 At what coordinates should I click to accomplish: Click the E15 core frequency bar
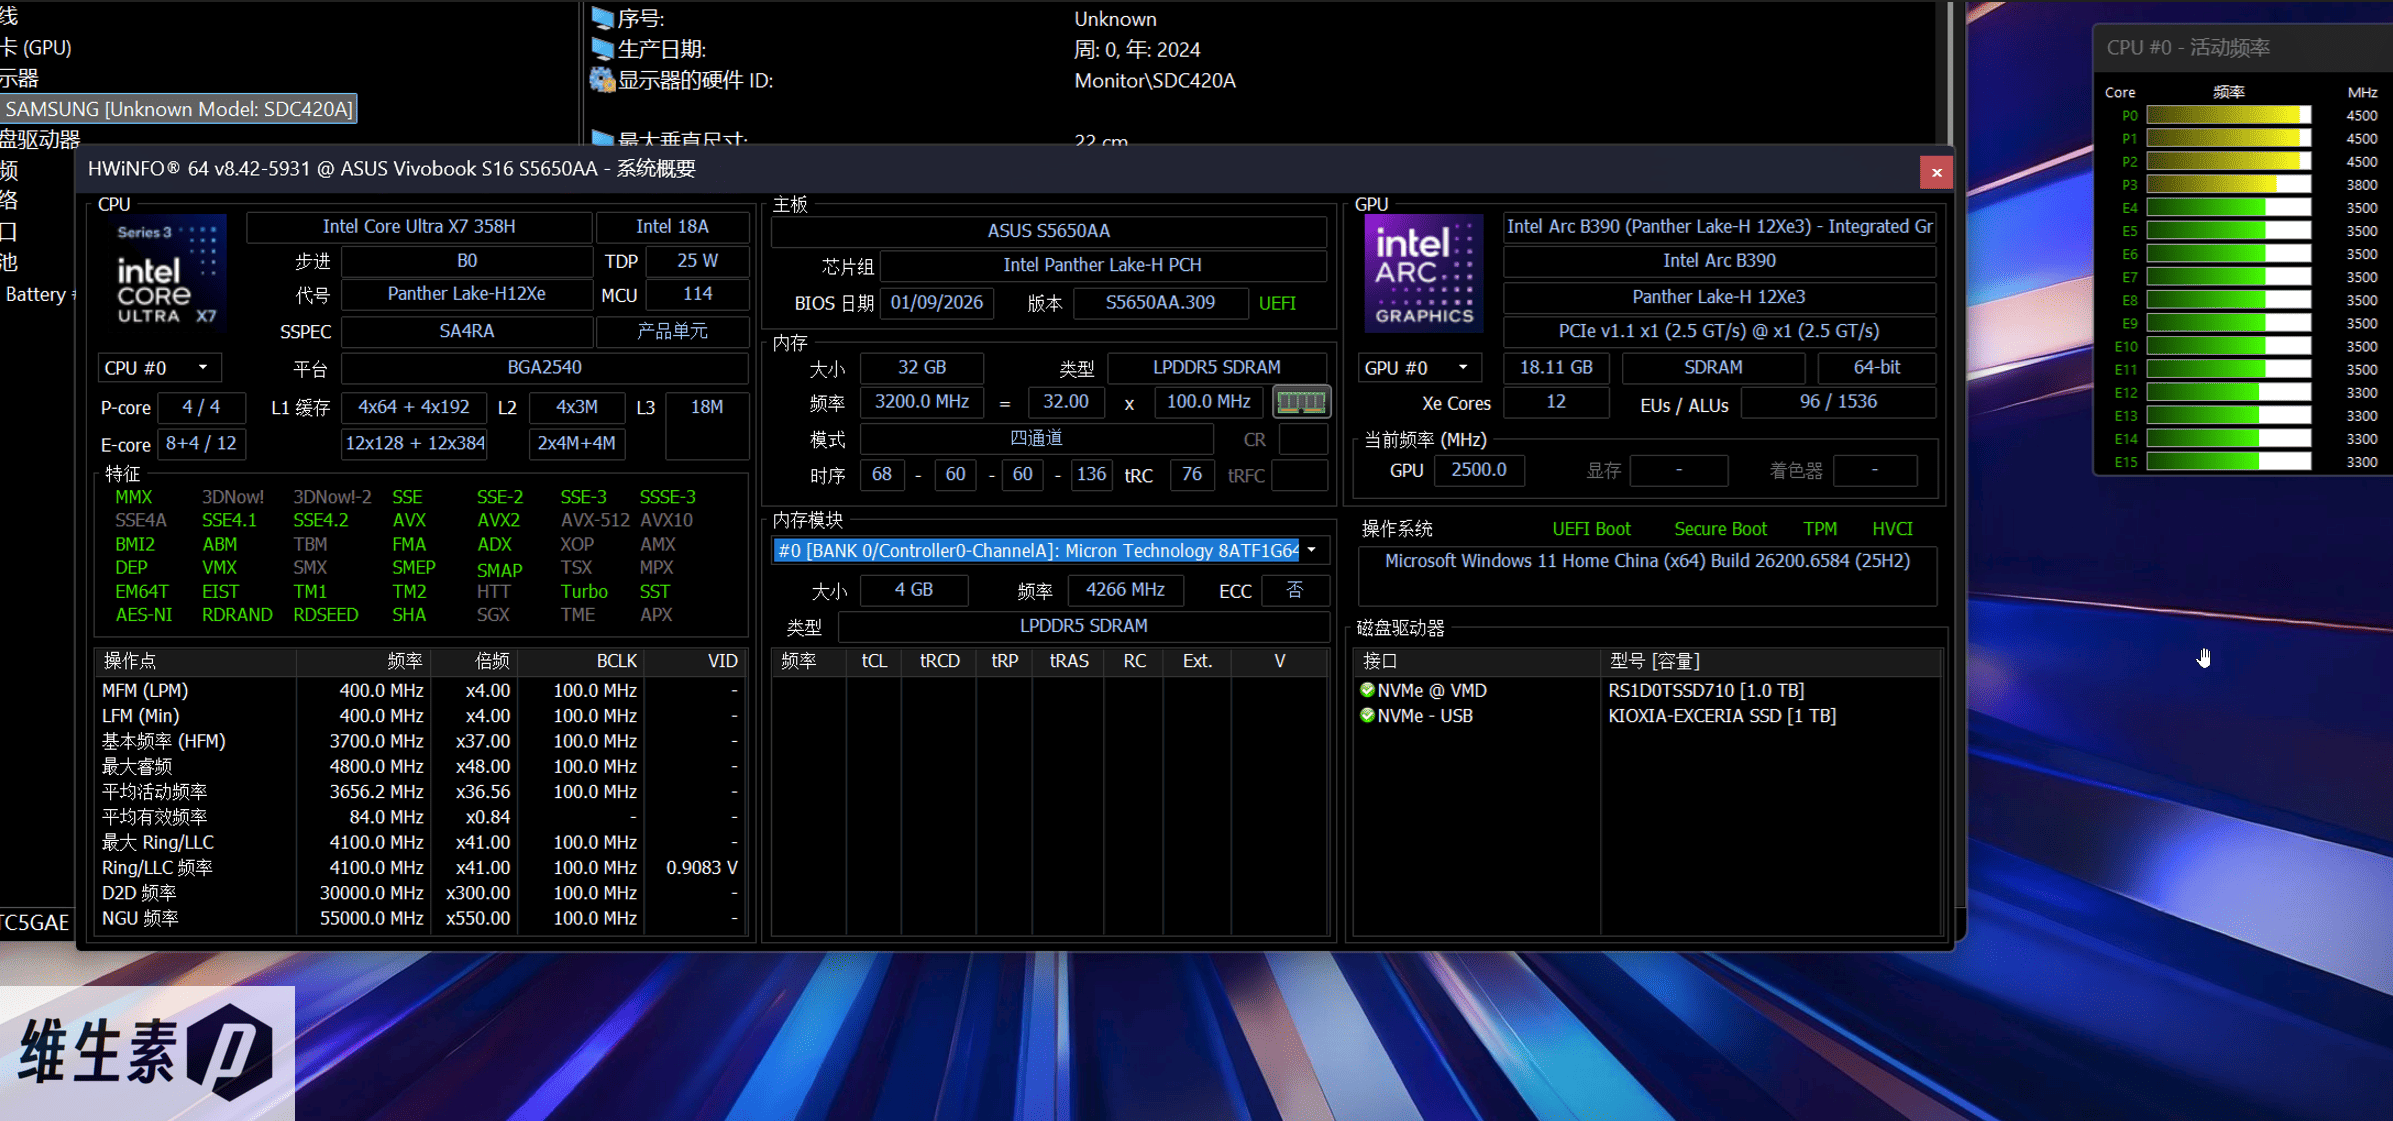click(2228, 462)
